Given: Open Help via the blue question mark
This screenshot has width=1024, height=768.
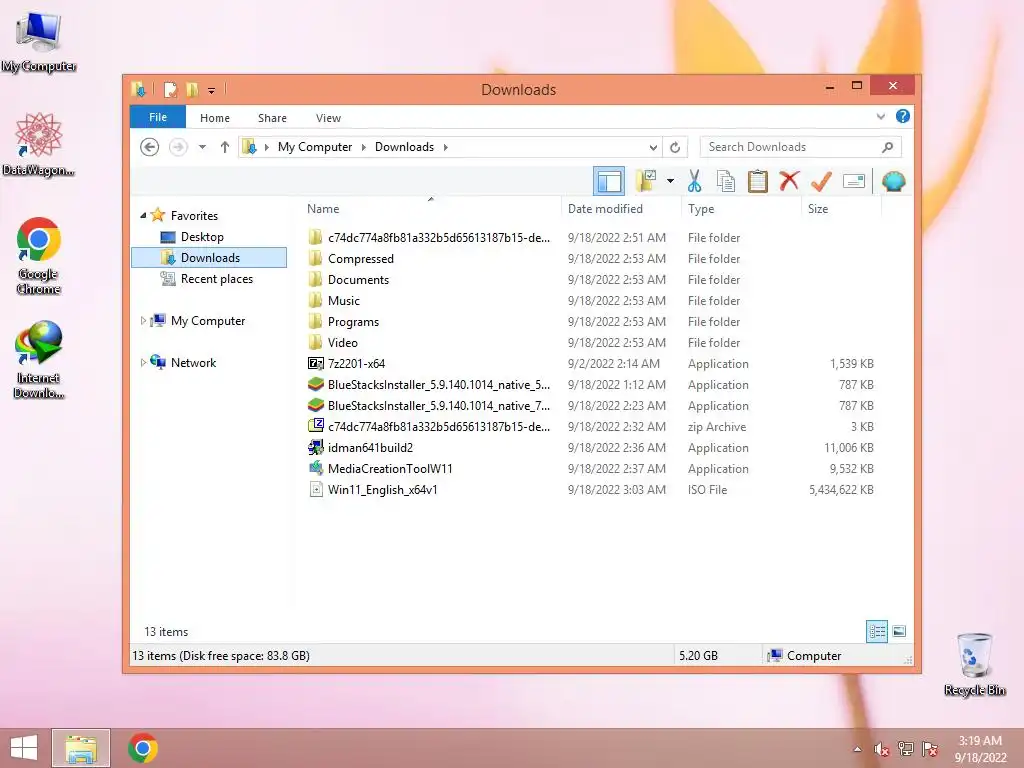Looking at the screenshot, I should coord(903,116).
